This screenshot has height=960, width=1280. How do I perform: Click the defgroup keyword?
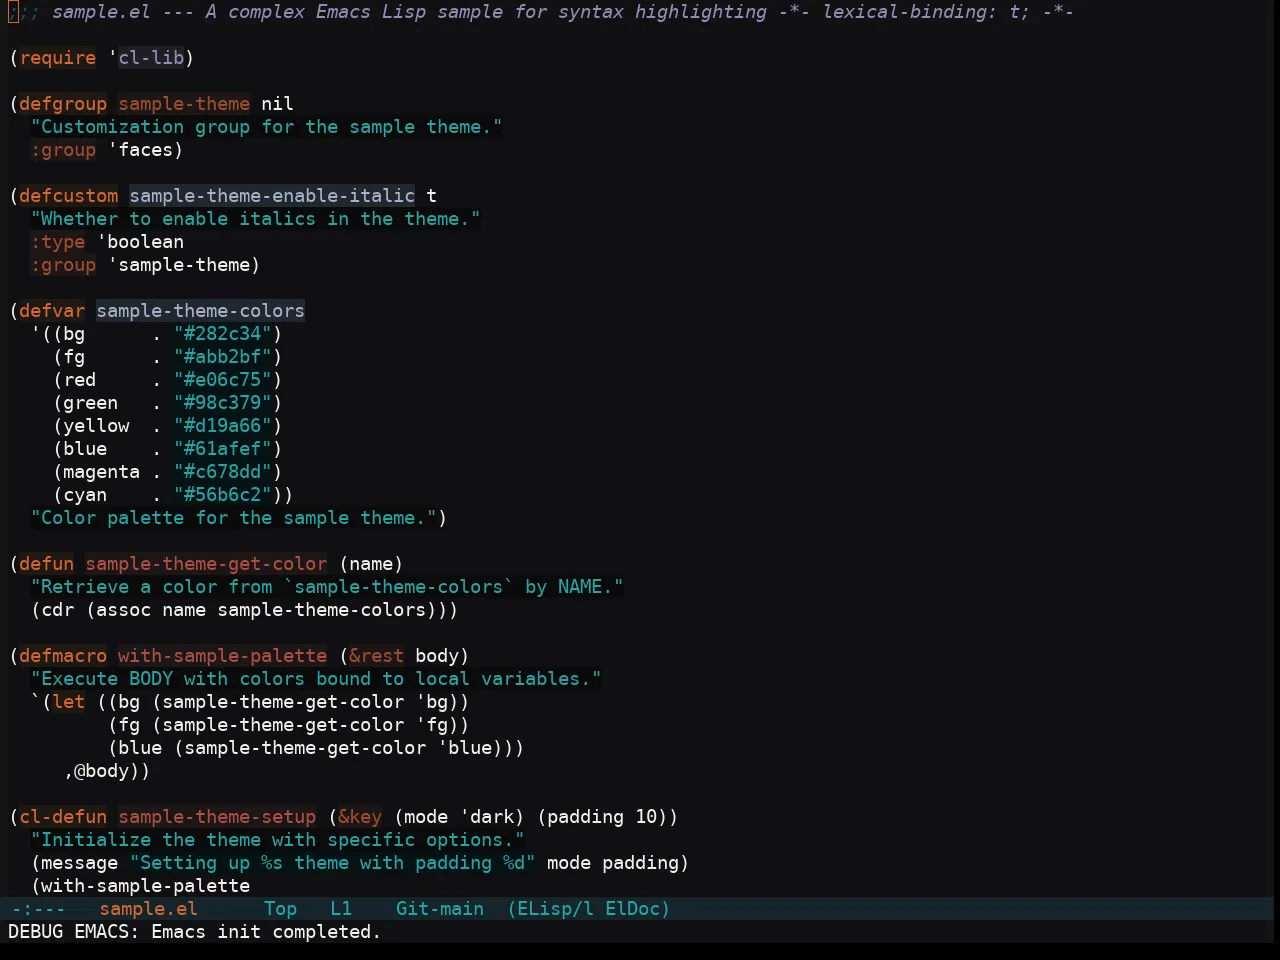[x=63, y=104]
